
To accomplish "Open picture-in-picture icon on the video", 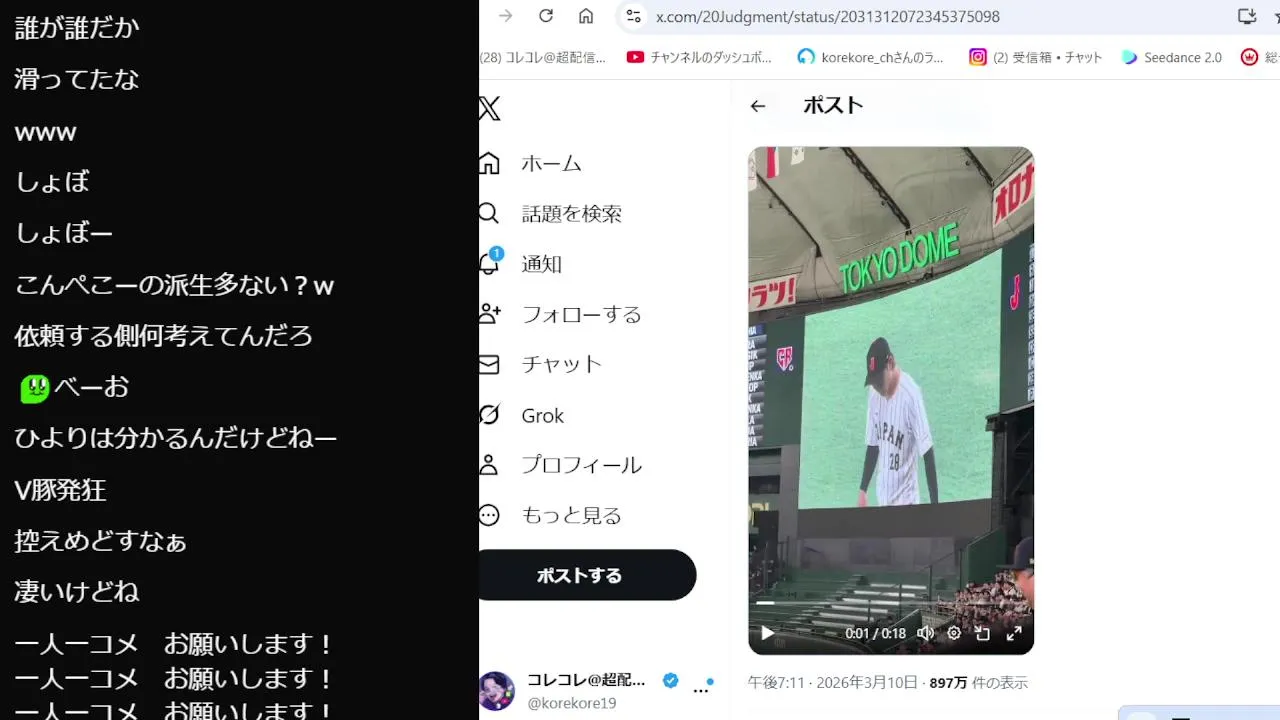I will (x=983, y=633).
